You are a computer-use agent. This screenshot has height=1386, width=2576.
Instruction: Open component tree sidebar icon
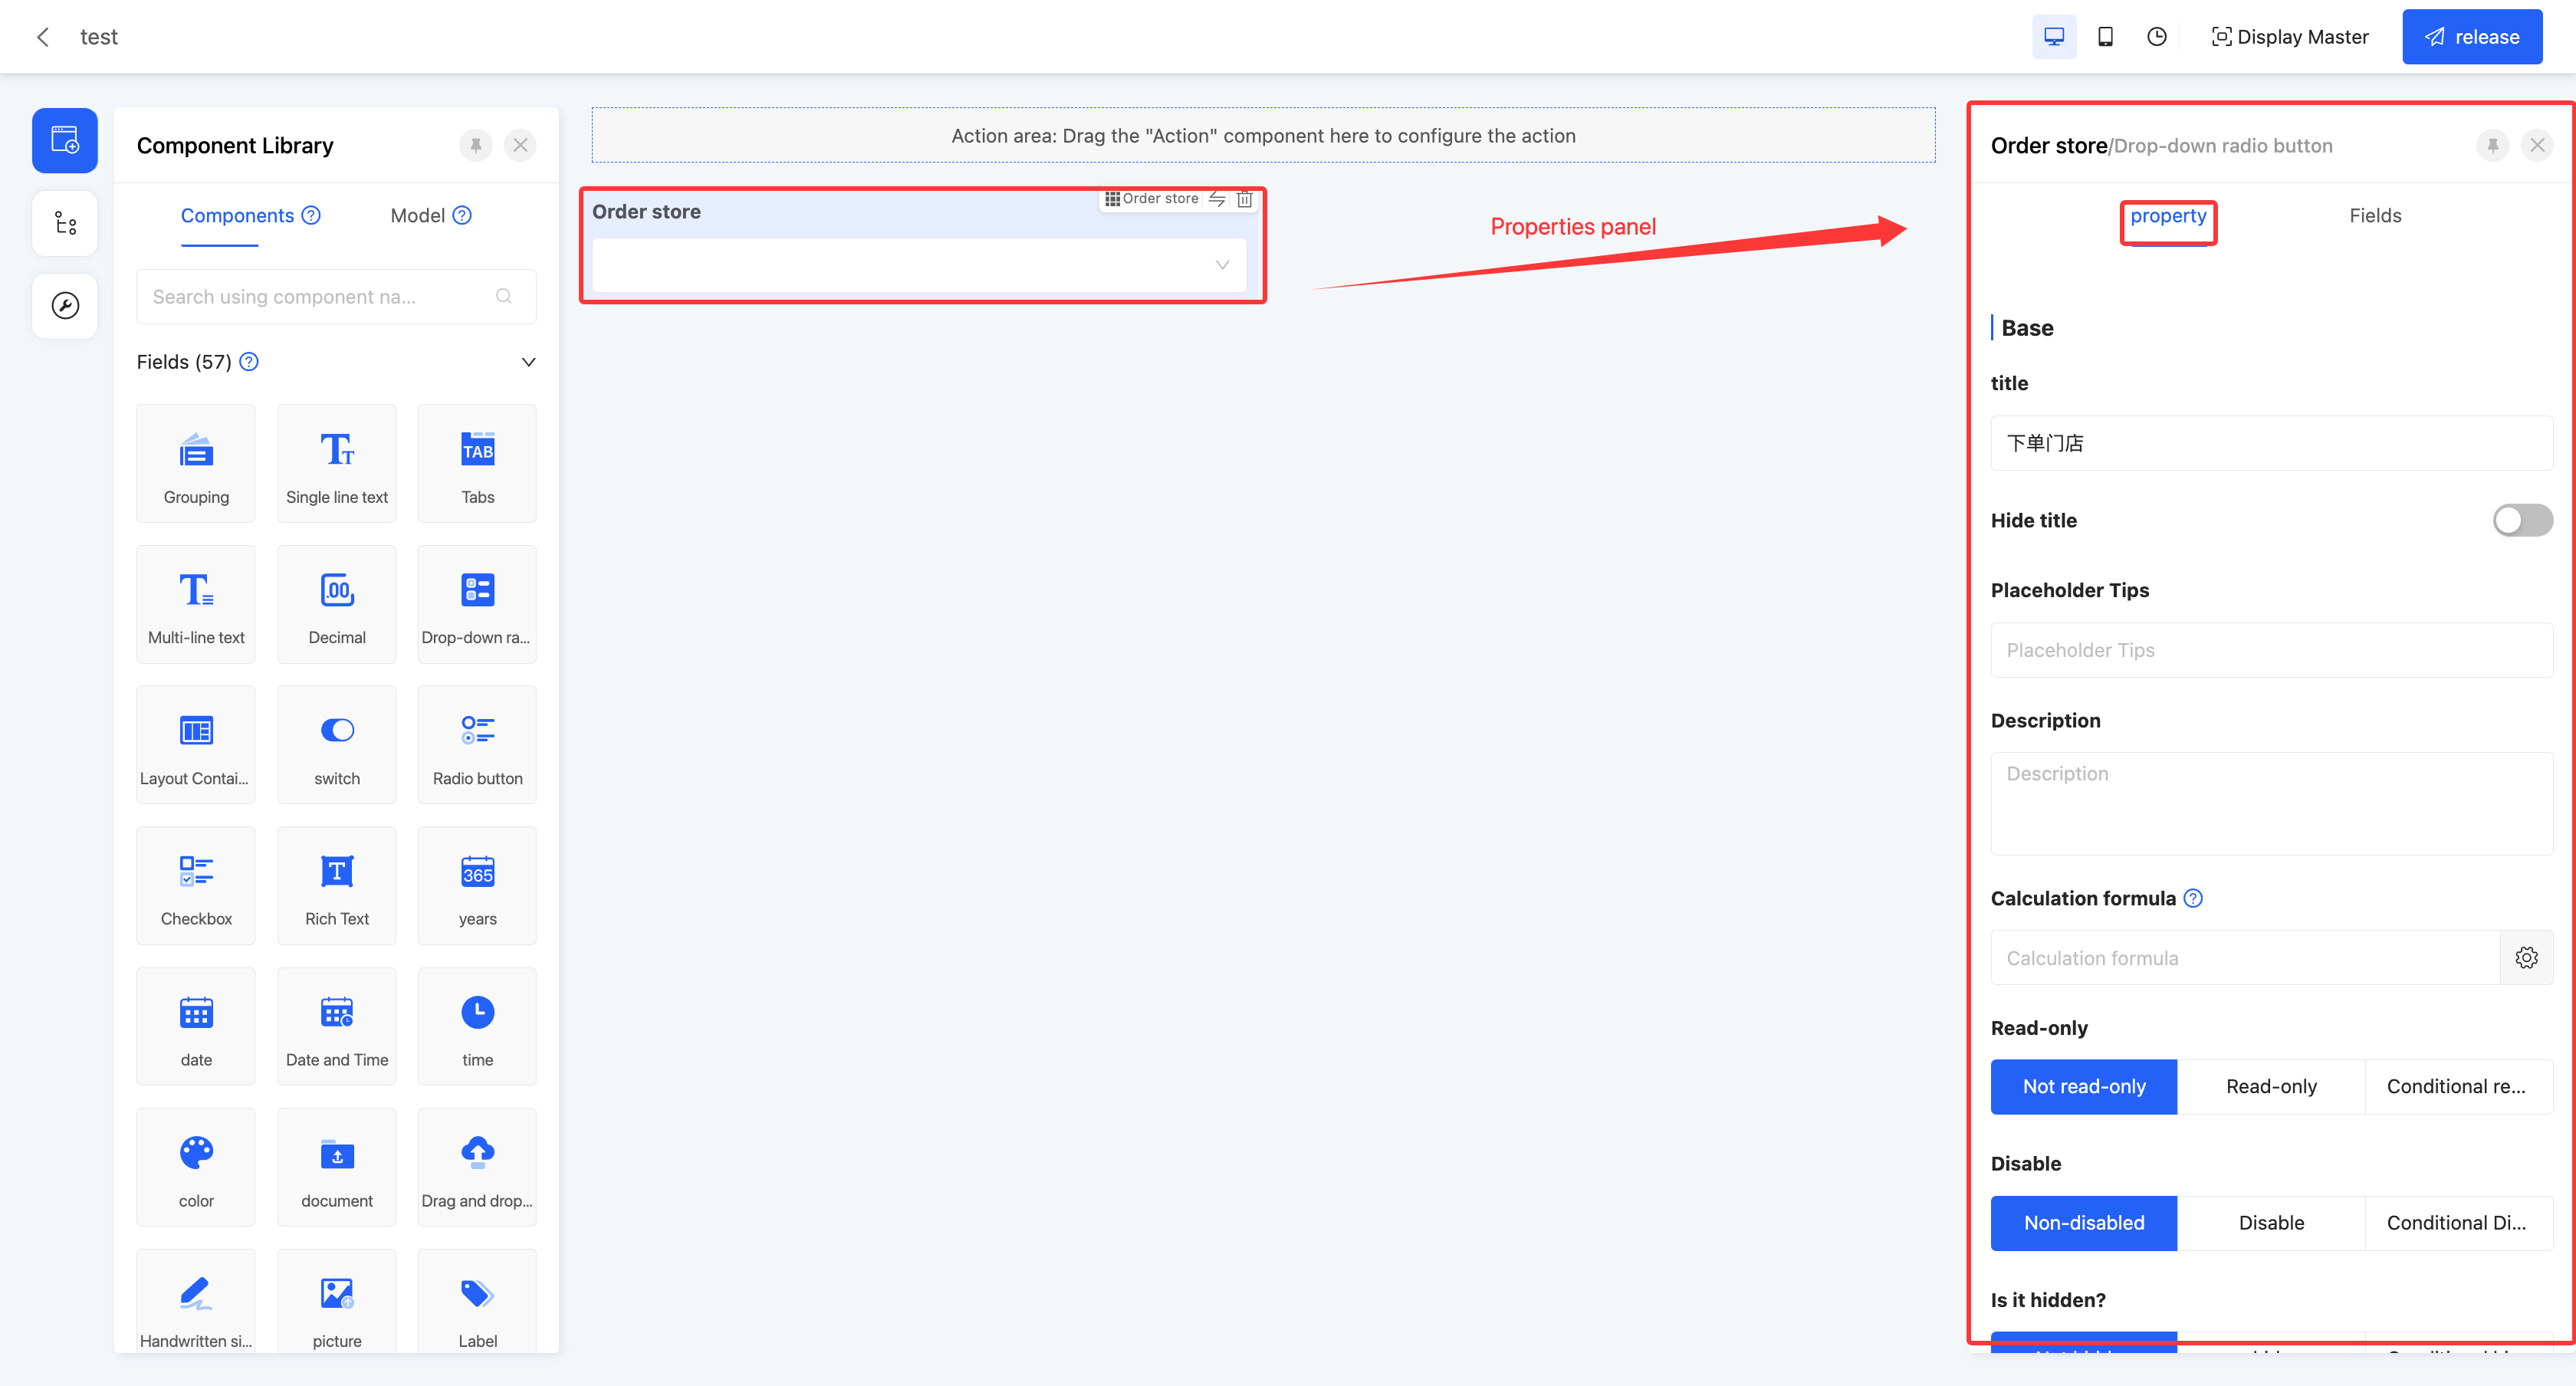(x=65, y=223)
